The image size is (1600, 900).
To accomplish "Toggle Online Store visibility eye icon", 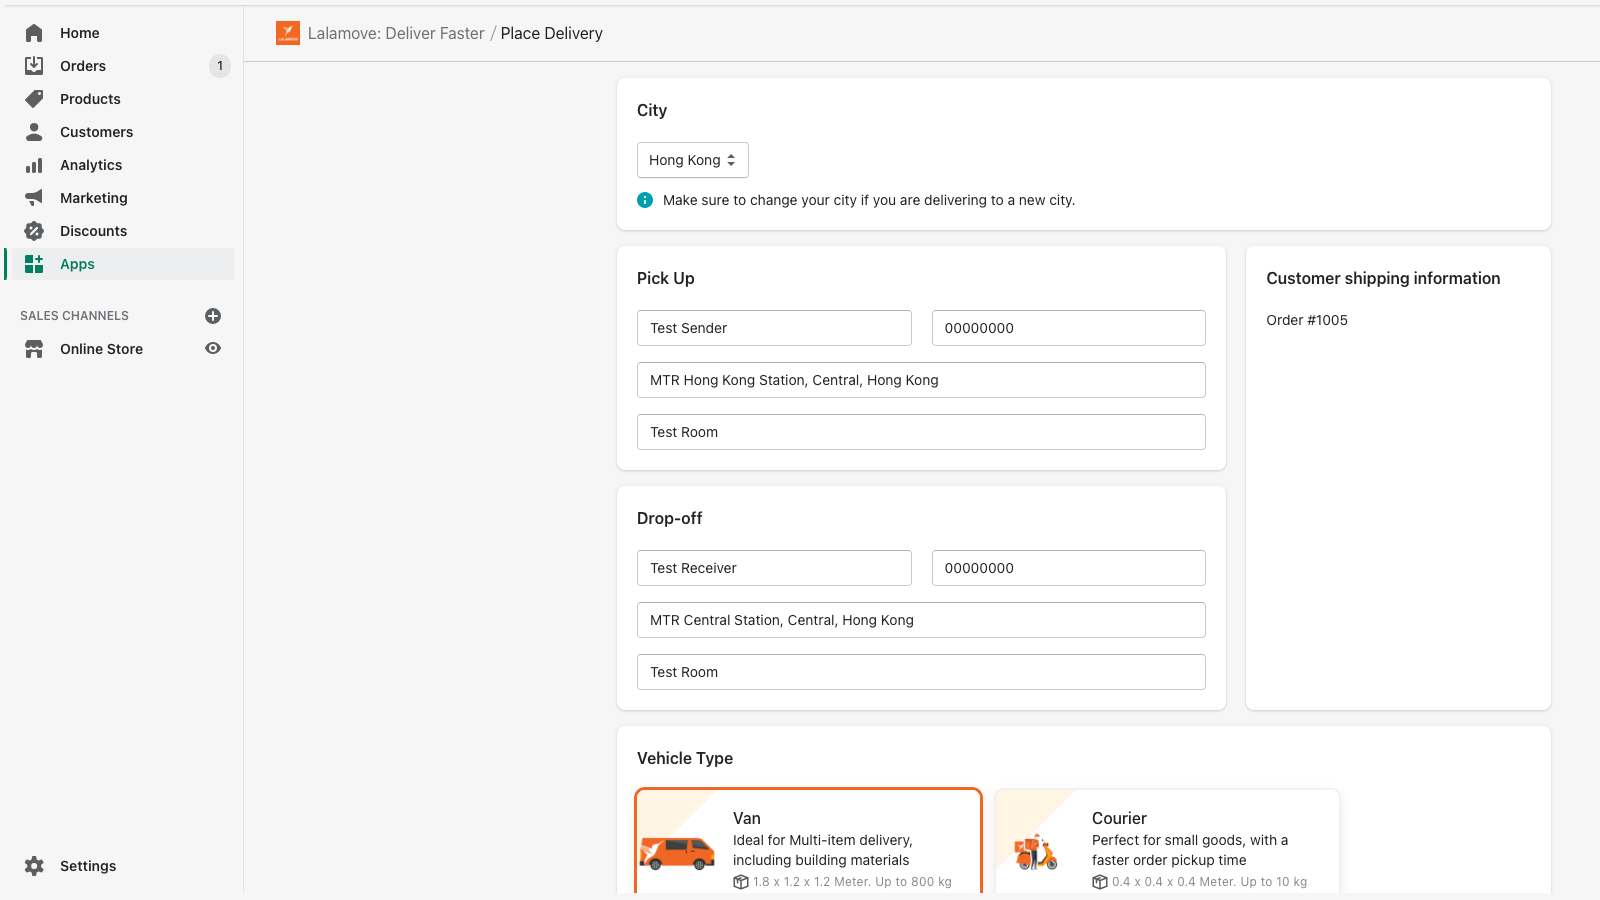I will click(213, 348).
